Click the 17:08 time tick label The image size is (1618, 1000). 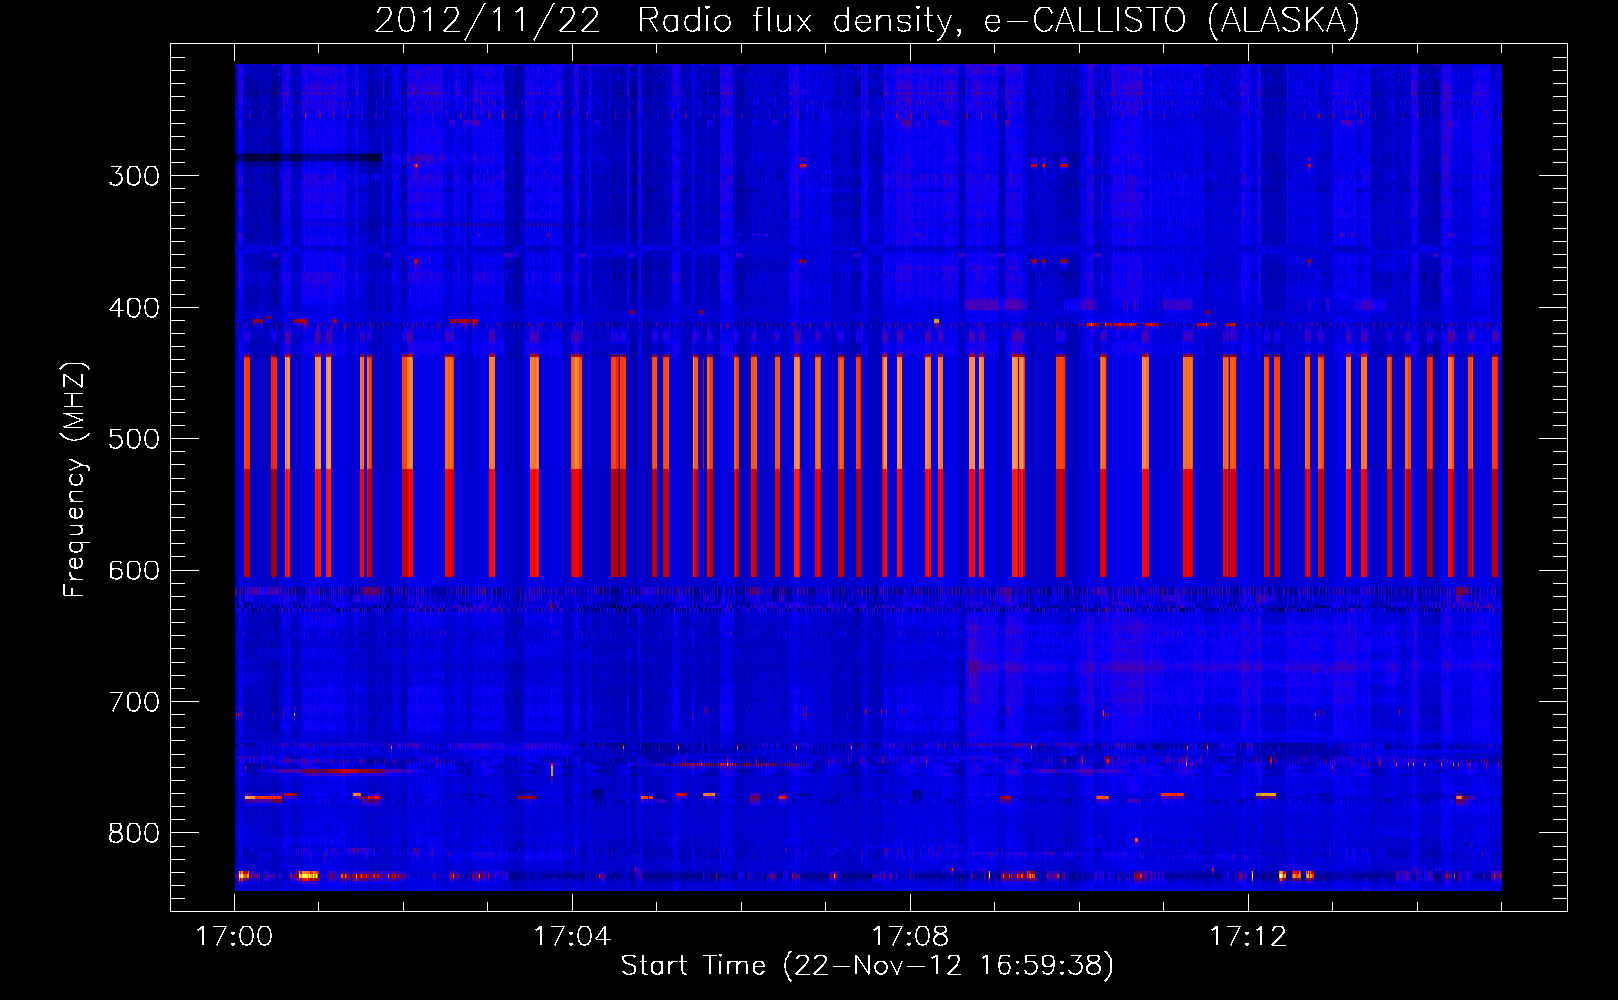click(x=910, y=937)
